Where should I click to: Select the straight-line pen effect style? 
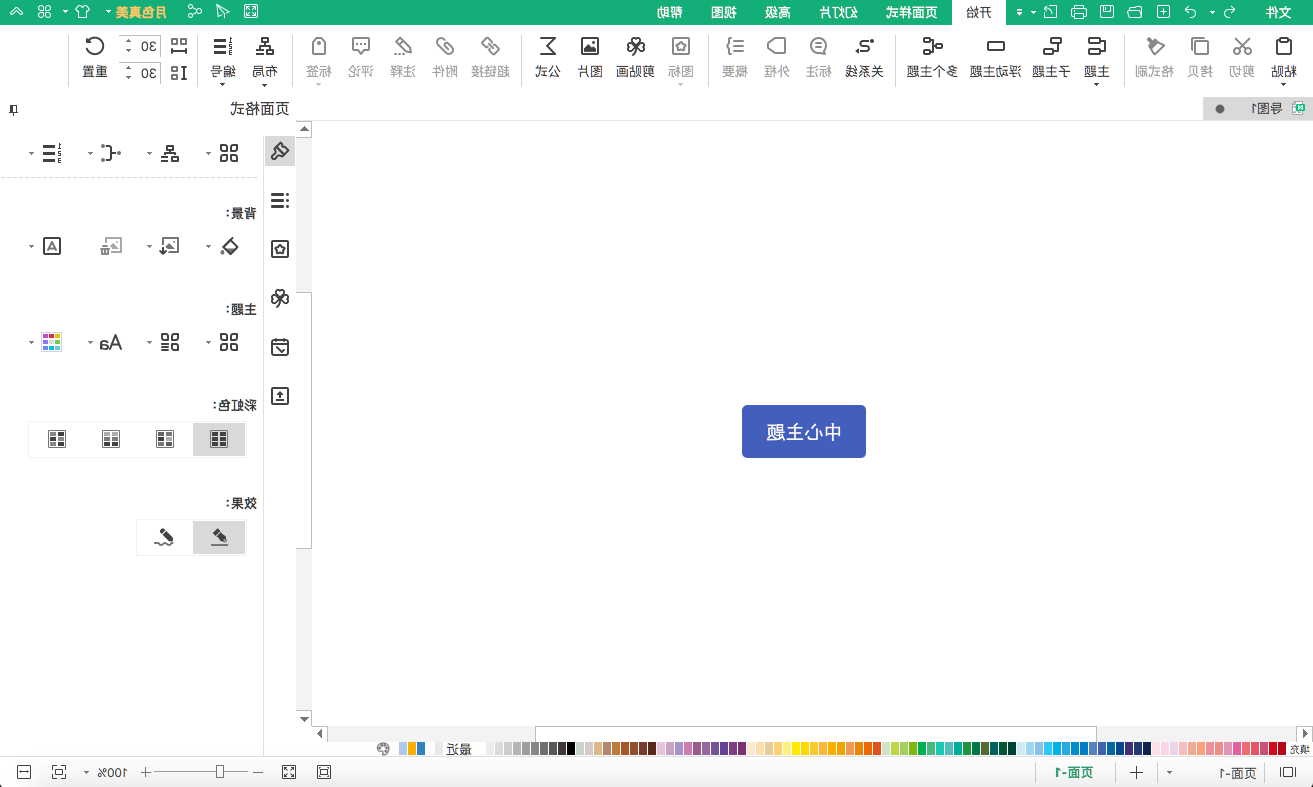tap(219, 538)
